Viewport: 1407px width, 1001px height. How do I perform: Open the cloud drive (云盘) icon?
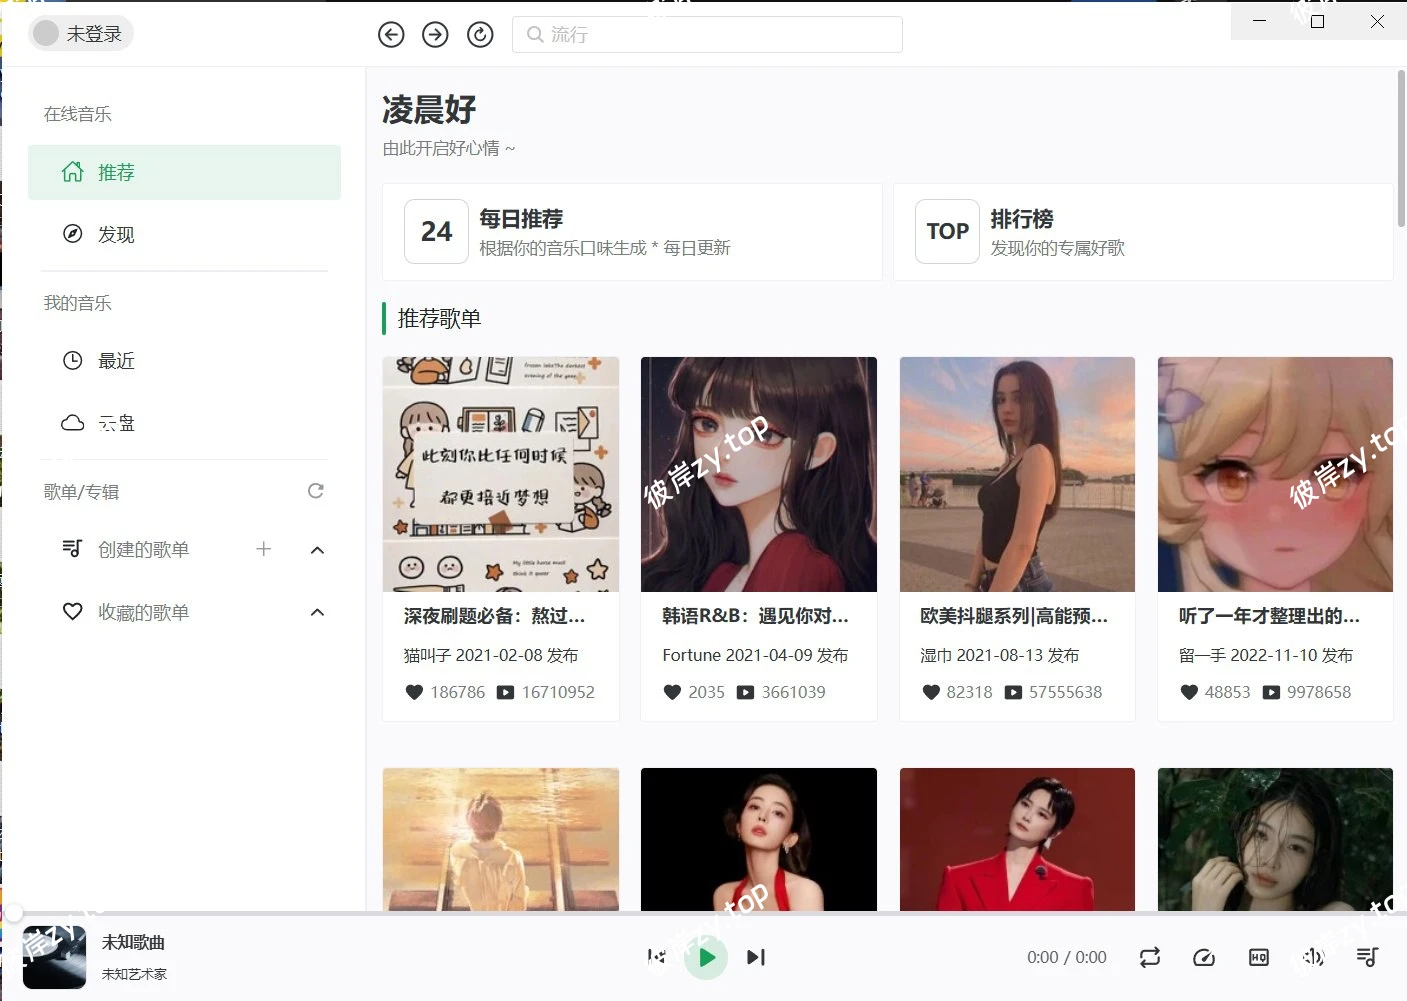72,422
